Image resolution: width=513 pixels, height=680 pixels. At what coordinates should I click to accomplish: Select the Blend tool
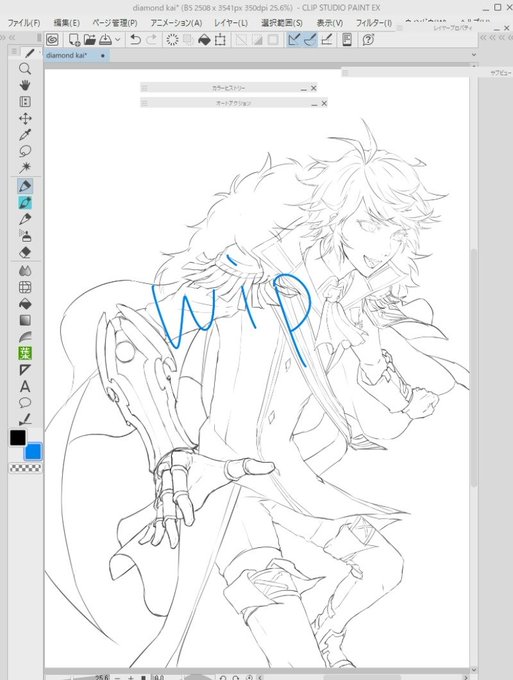click(x=25, y=271)
